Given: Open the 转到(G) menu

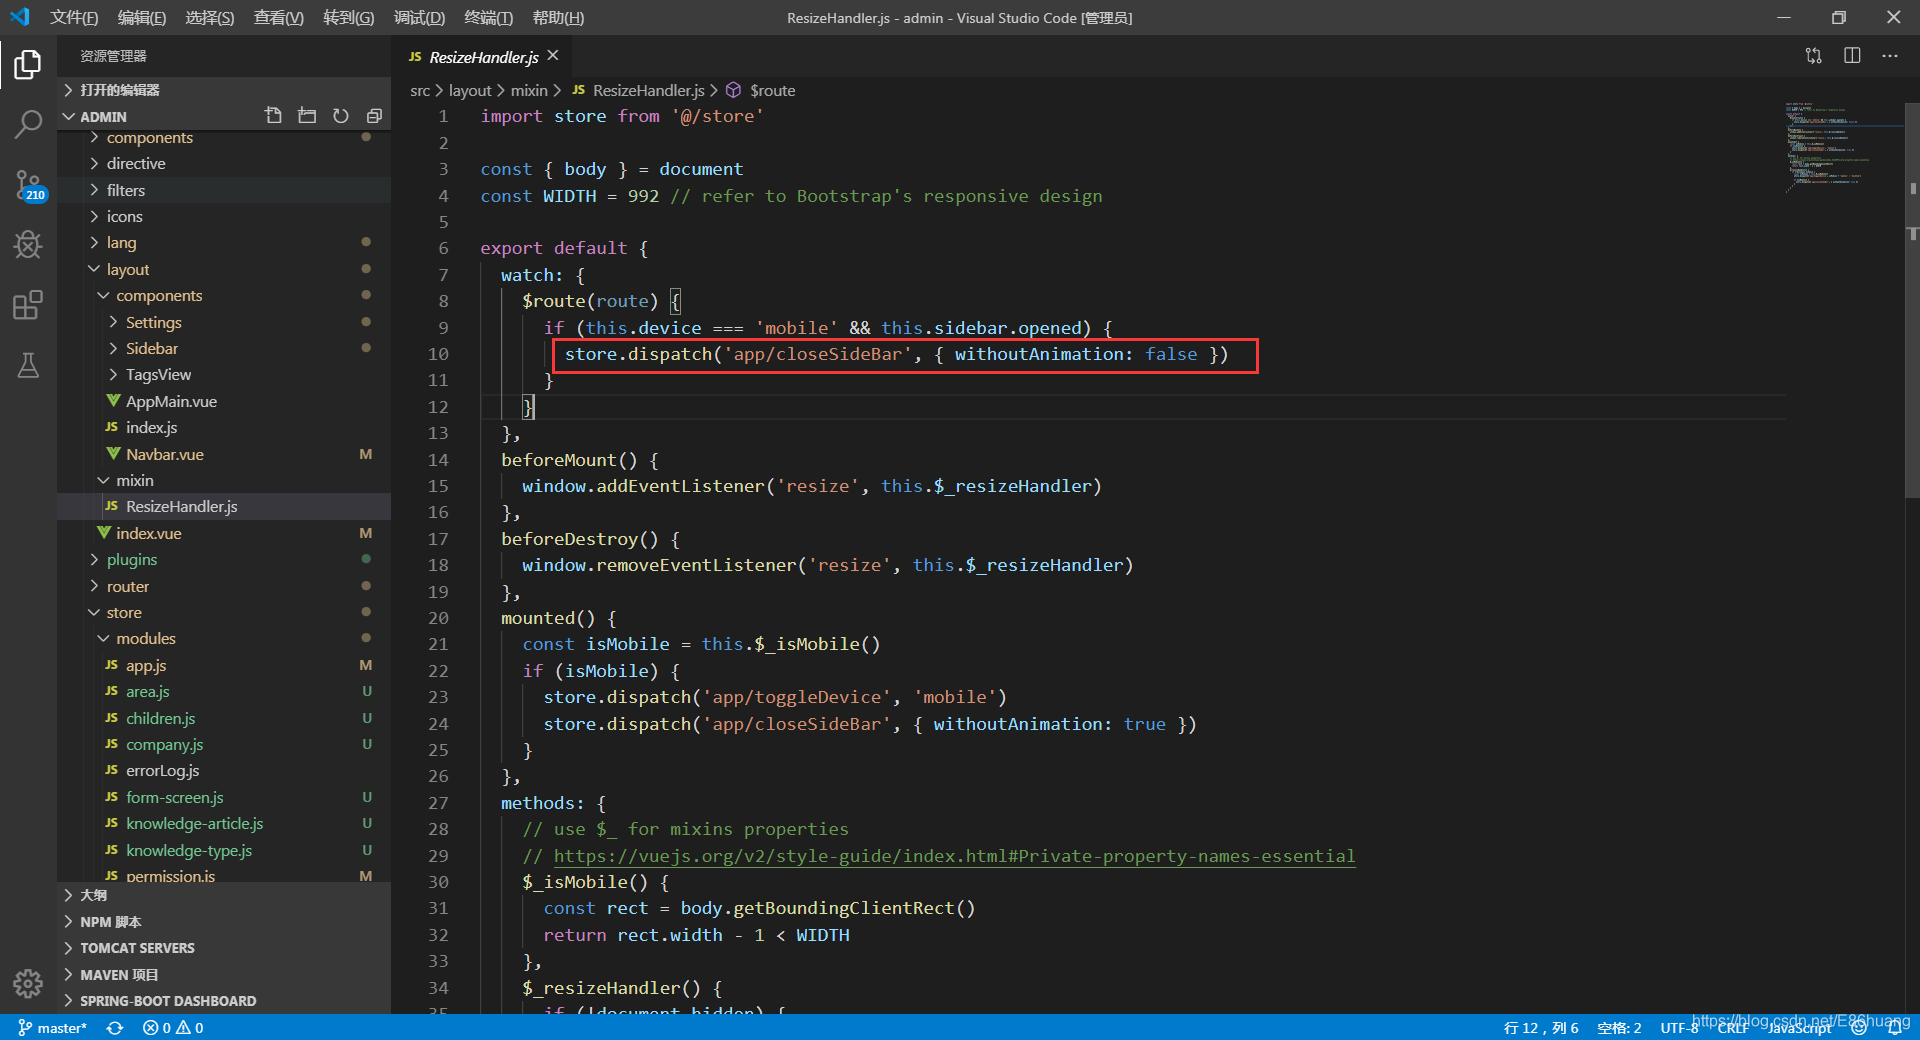Looking at the screenshot, I should click(349, 17).
